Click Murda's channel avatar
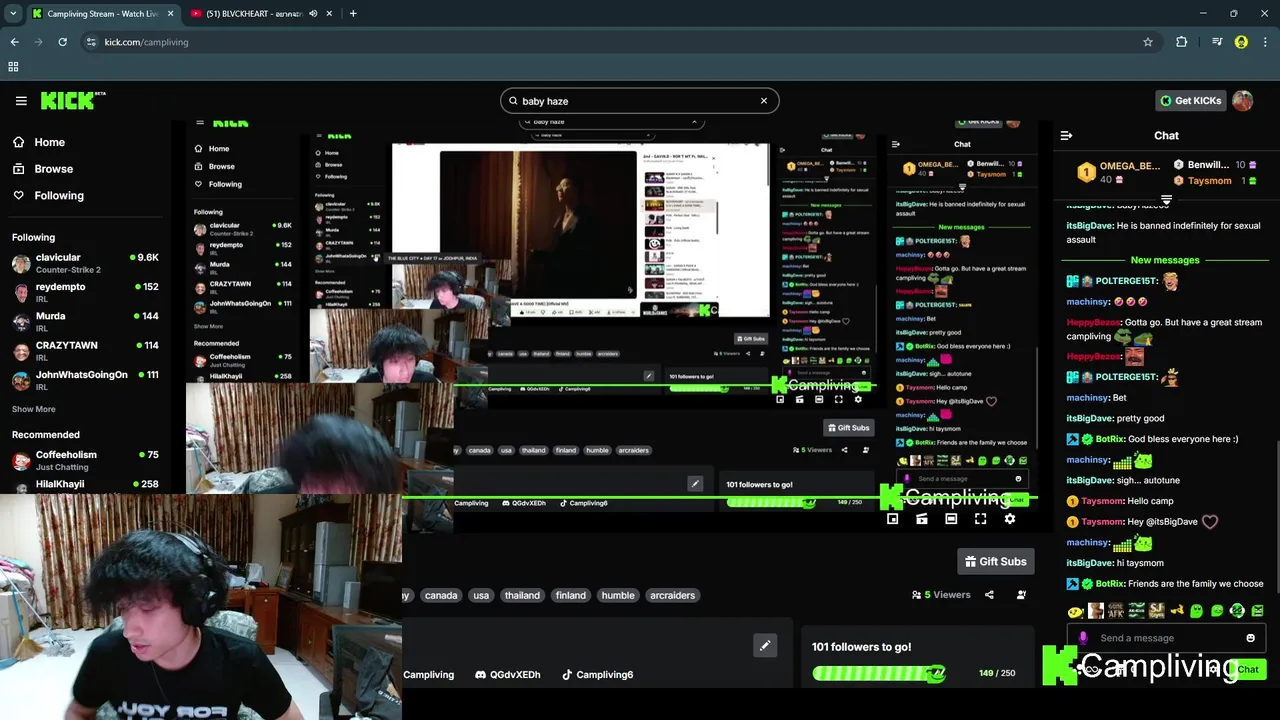This screenshot has width=1280, height=720. pyautogui.click(x=21, y=322)
